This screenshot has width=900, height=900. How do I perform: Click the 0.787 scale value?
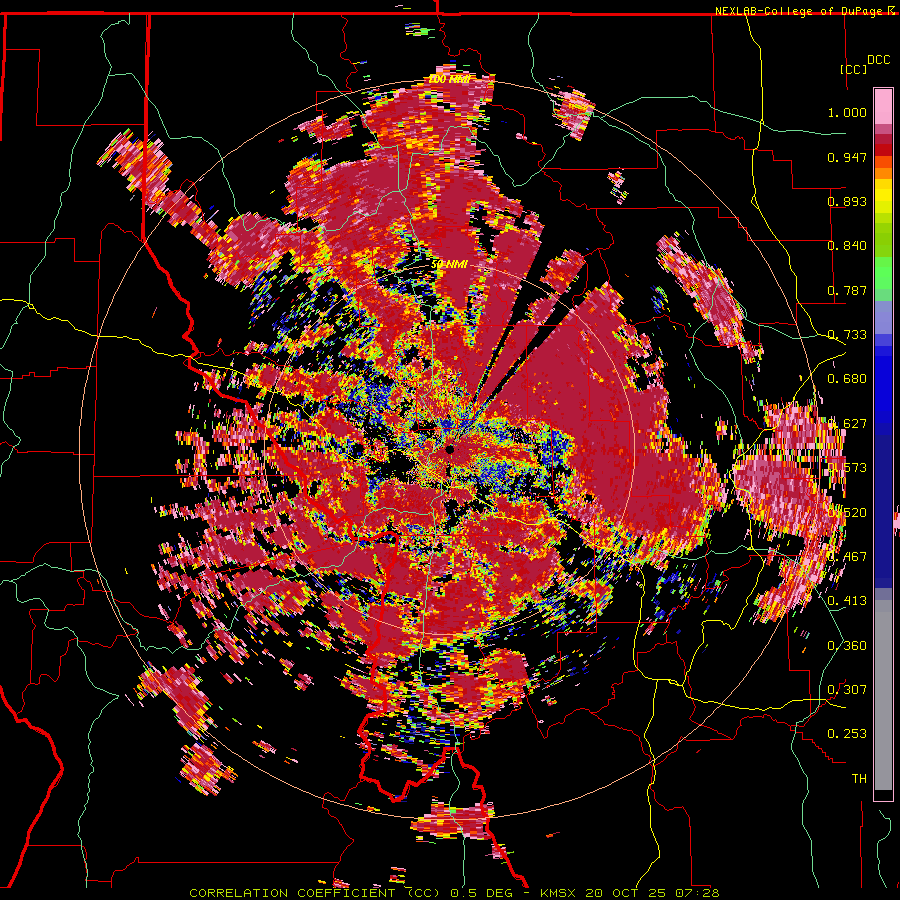847,290
